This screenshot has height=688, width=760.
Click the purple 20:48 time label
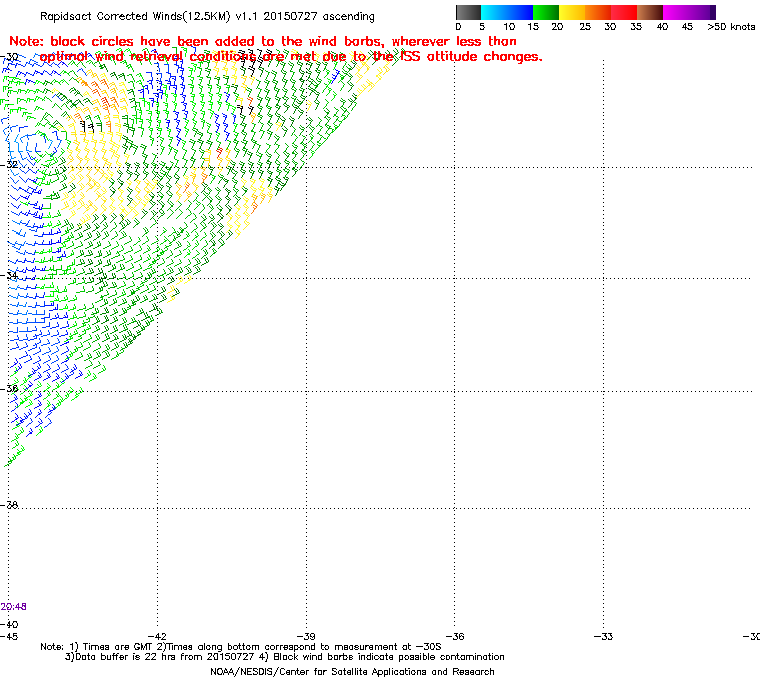coord(14,607)
